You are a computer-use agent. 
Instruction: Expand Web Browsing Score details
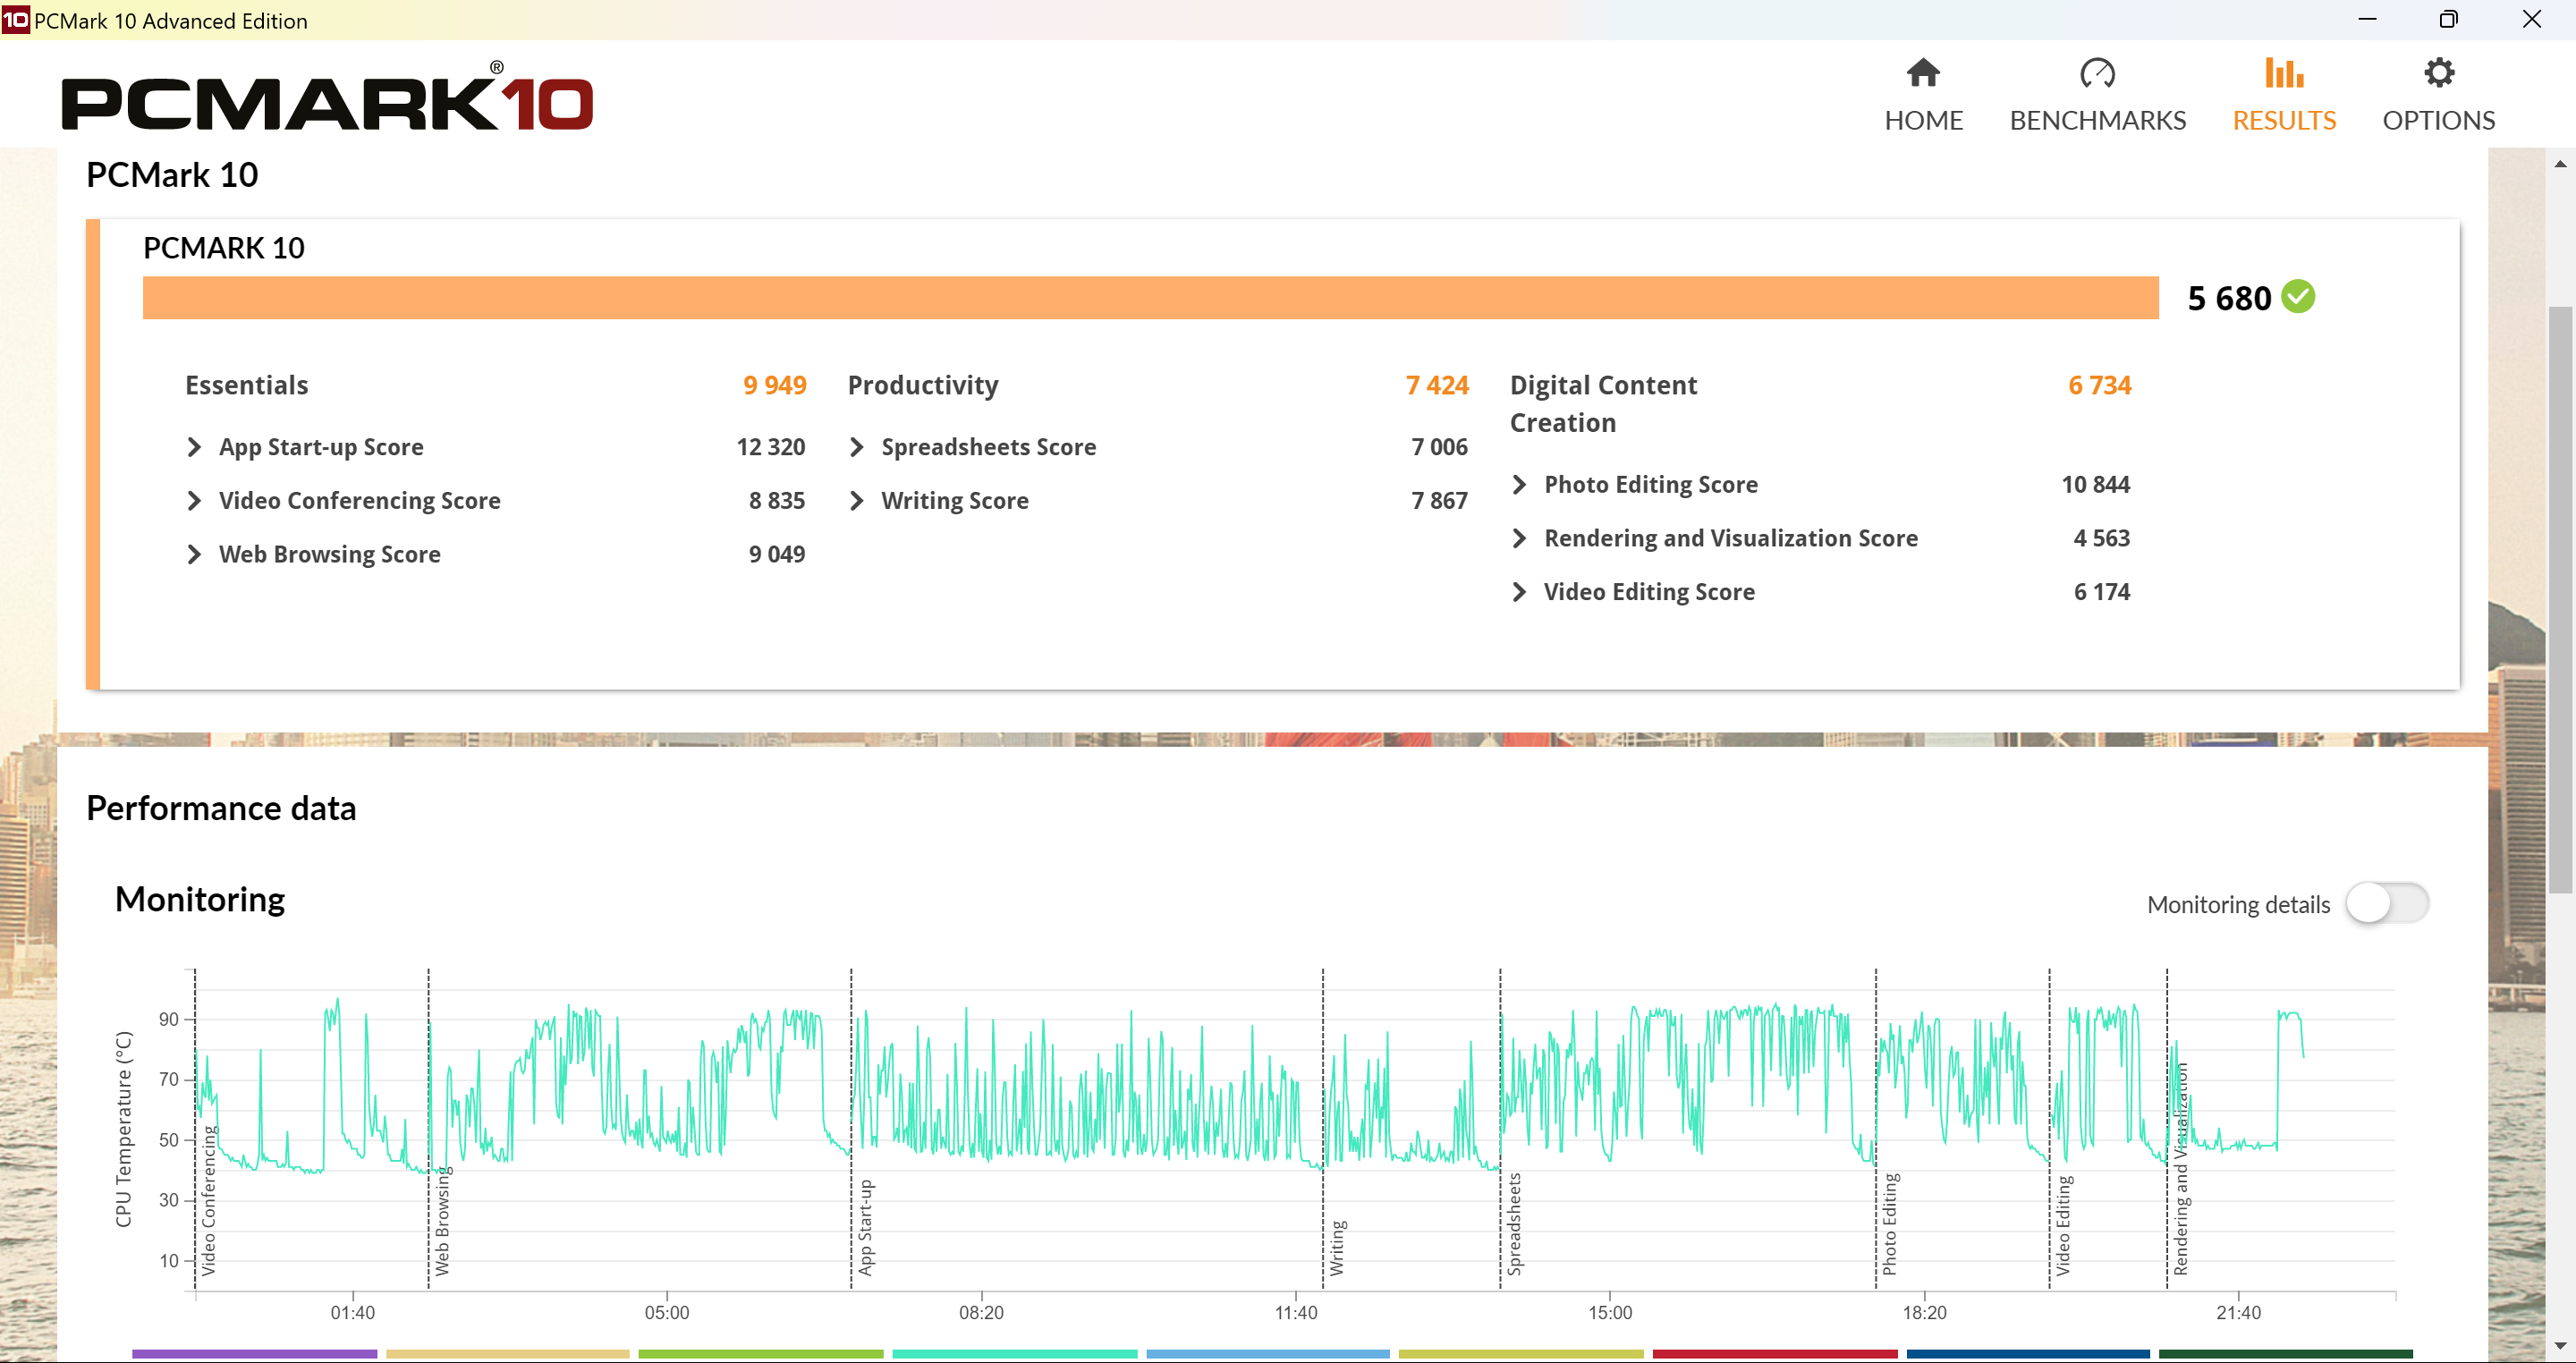194,554
